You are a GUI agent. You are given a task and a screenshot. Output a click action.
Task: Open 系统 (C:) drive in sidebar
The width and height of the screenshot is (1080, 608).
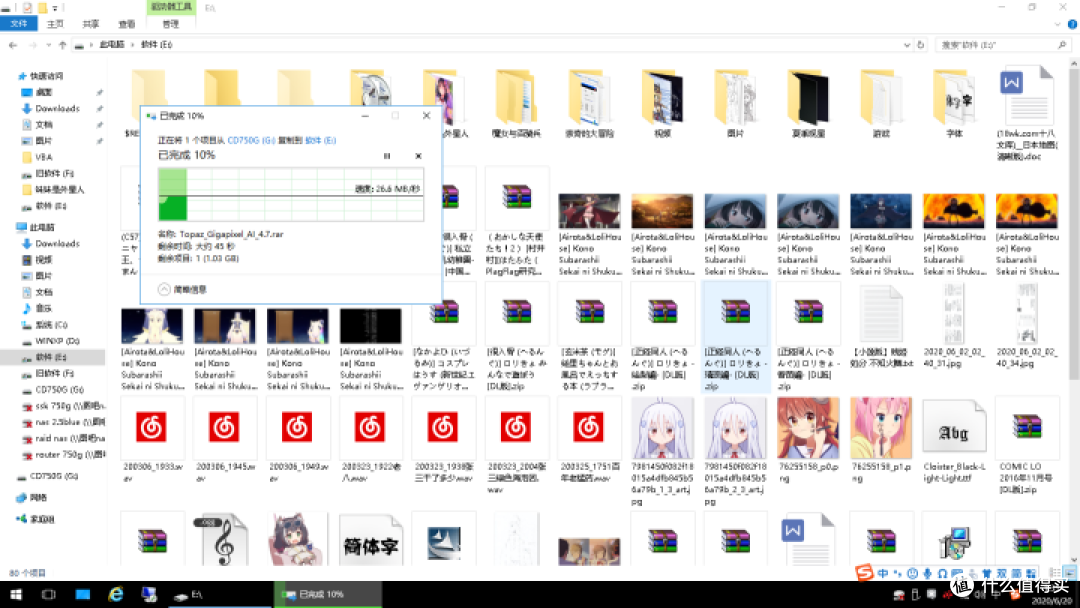(x=52, y=324)
